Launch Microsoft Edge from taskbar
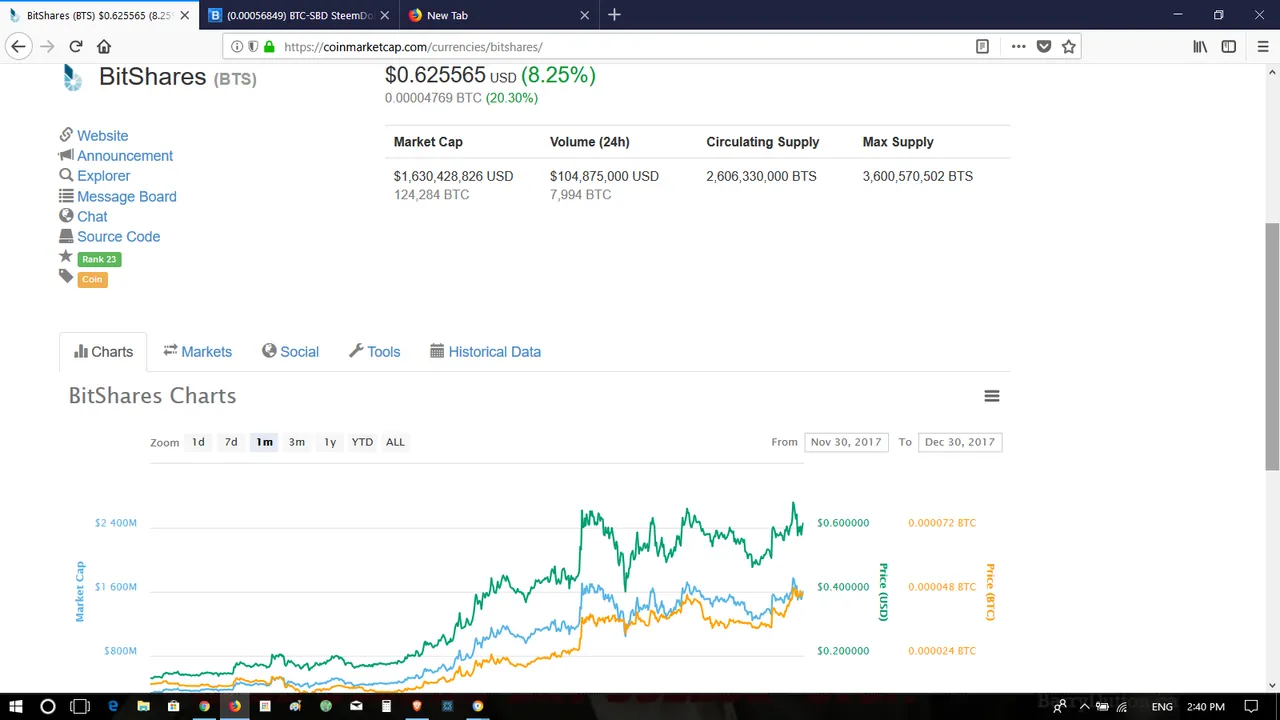The width and height of the screenshot is (1280, 720). click(x=113, y=706)
